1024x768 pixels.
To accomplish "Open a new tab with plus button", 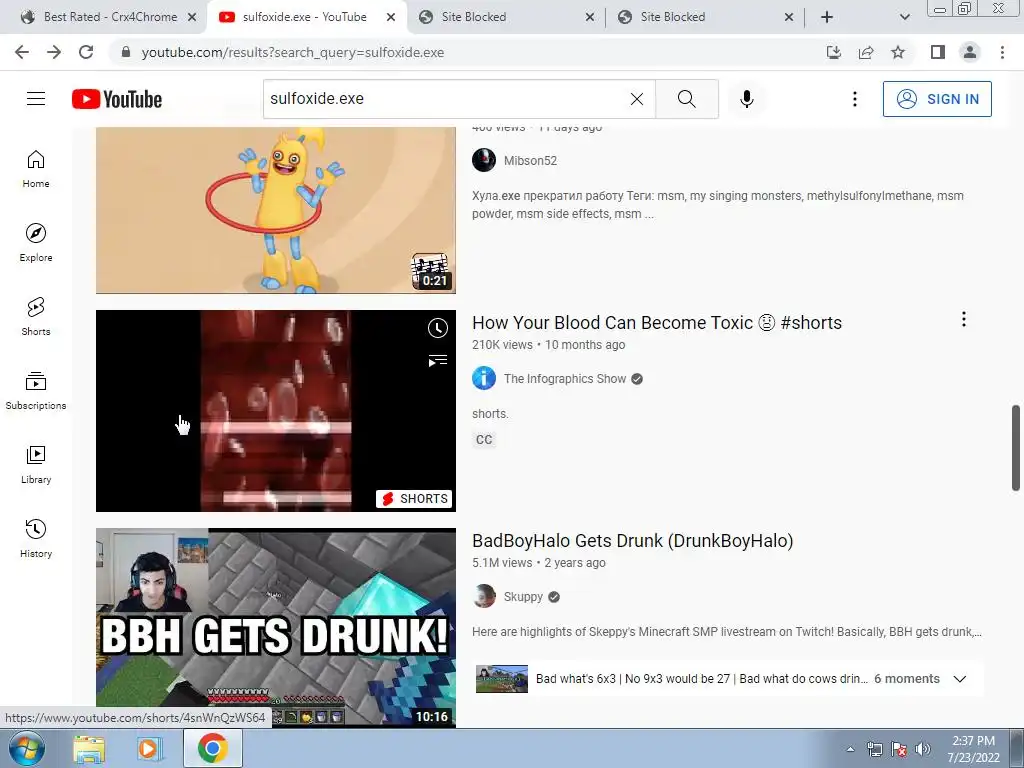I will 827,18.
